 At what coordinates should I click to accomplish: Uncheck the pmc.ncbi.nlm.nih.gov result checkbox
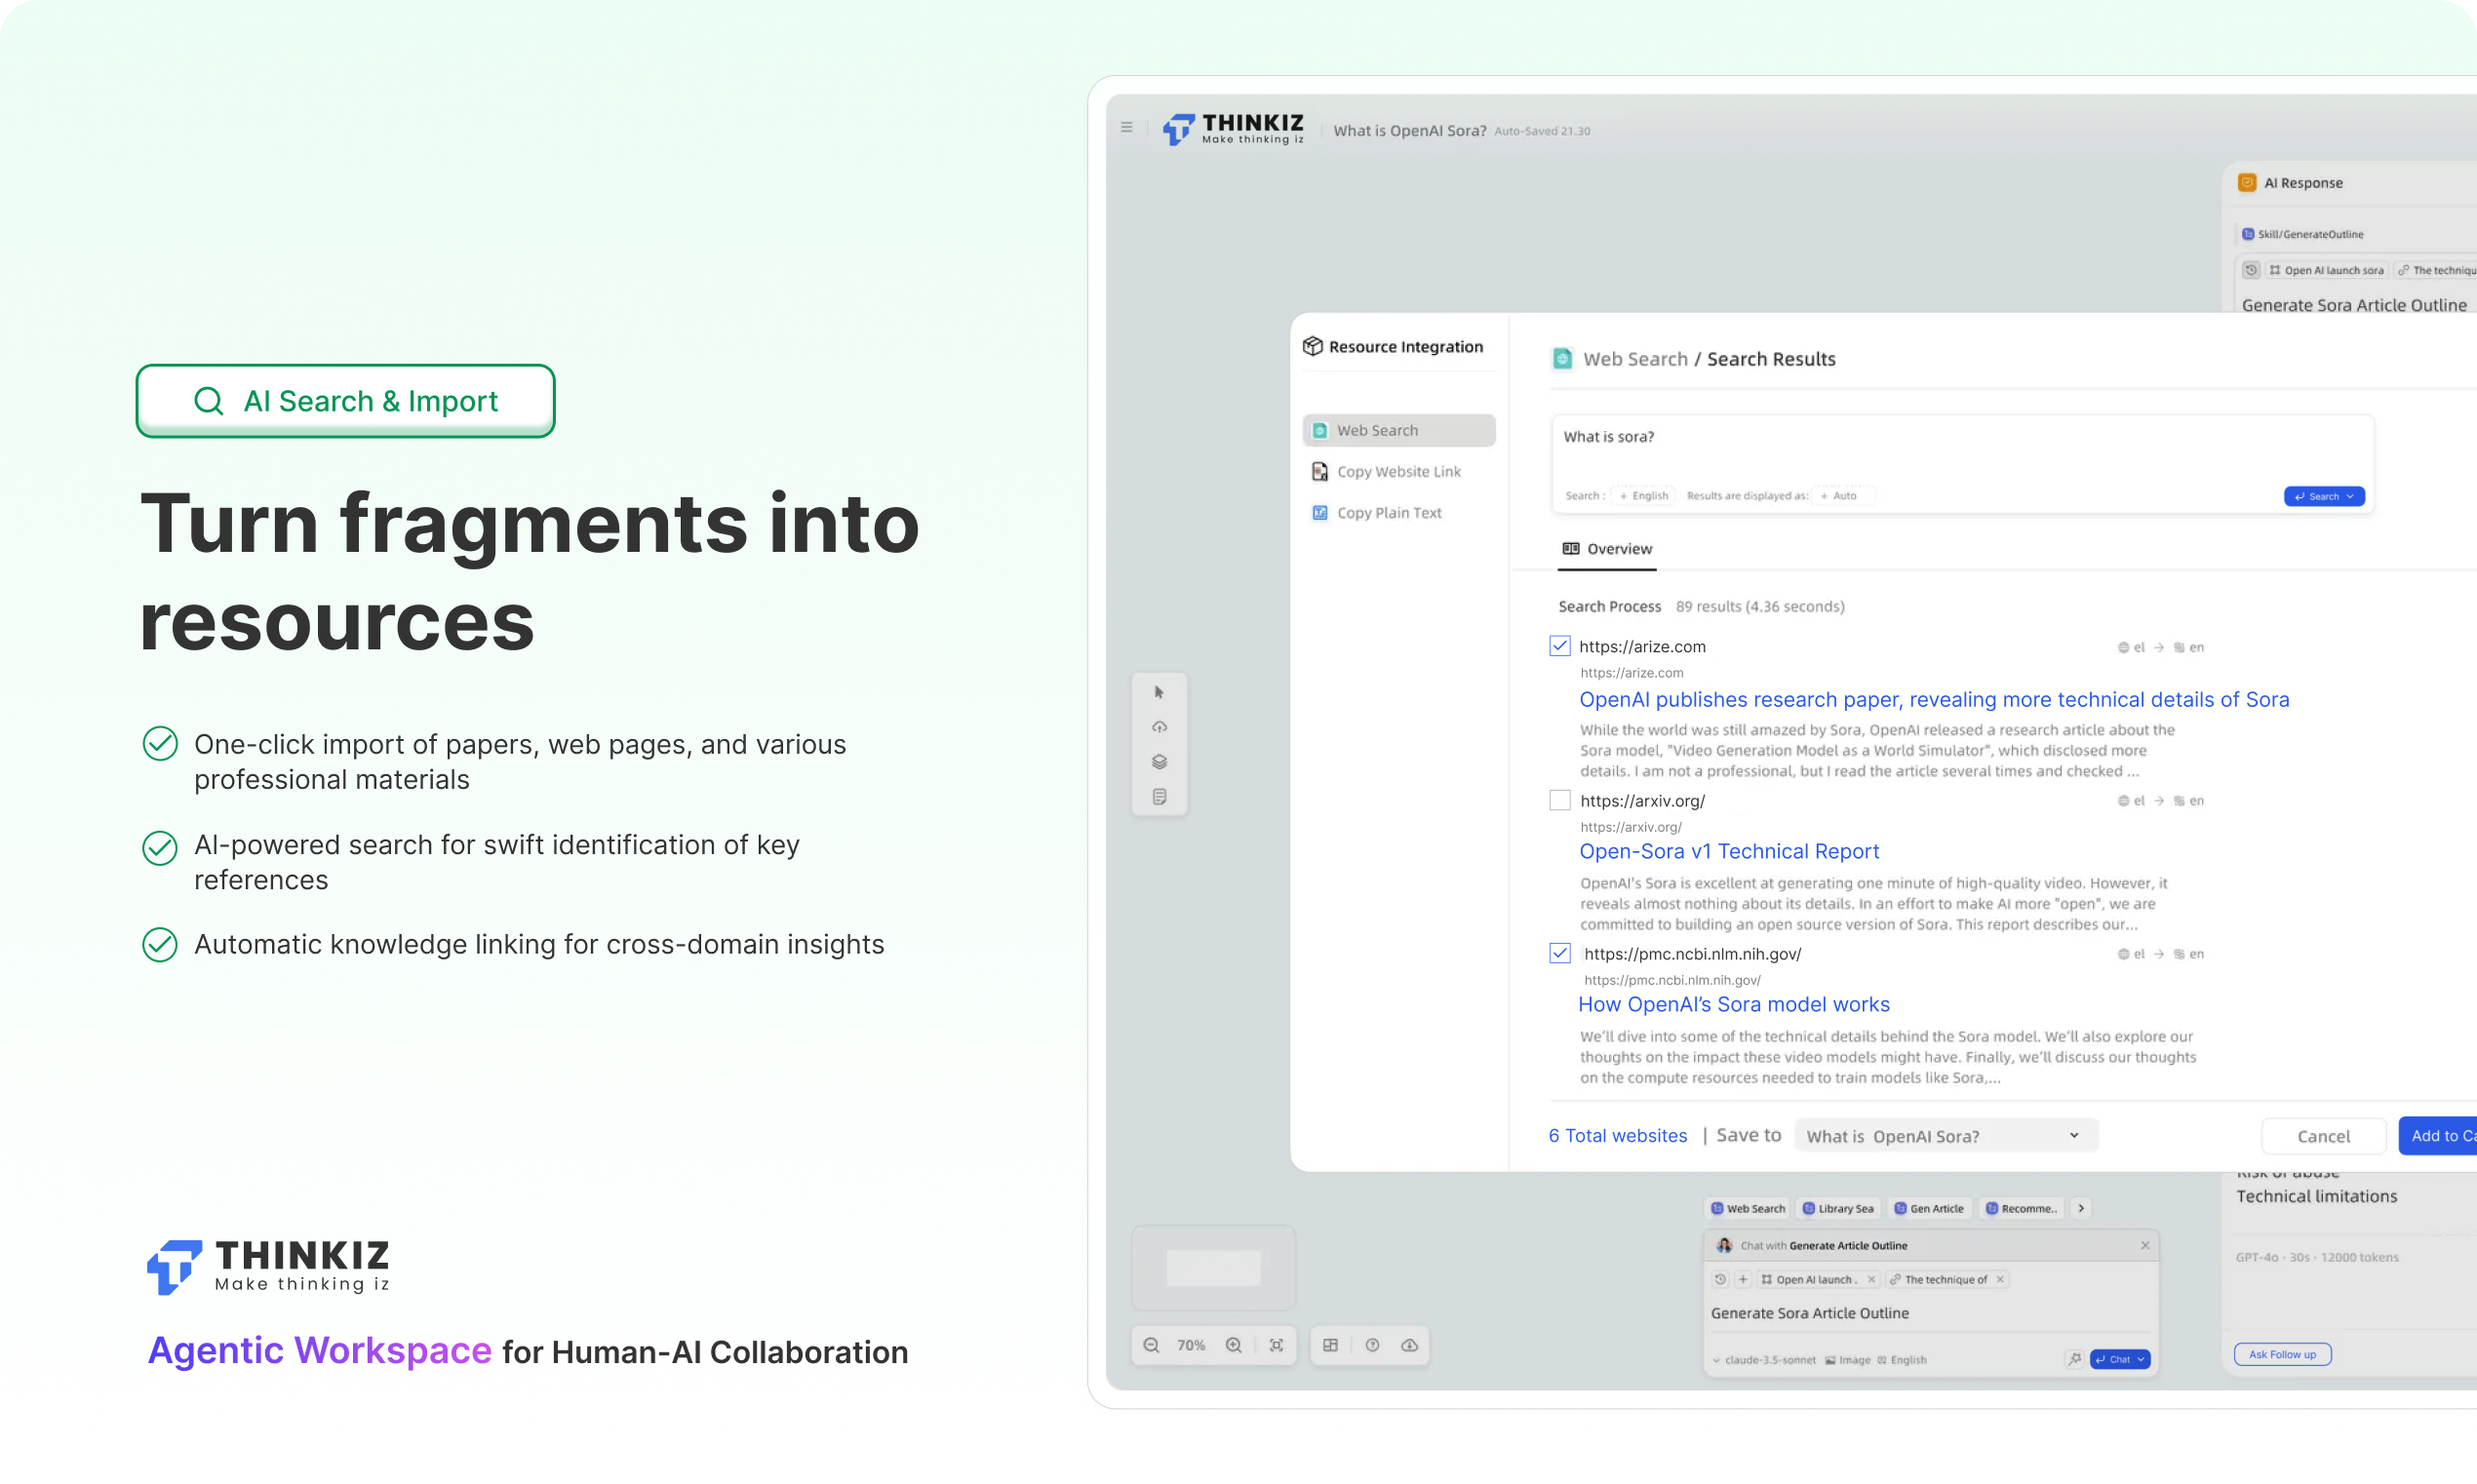[x=1560, y=953]
